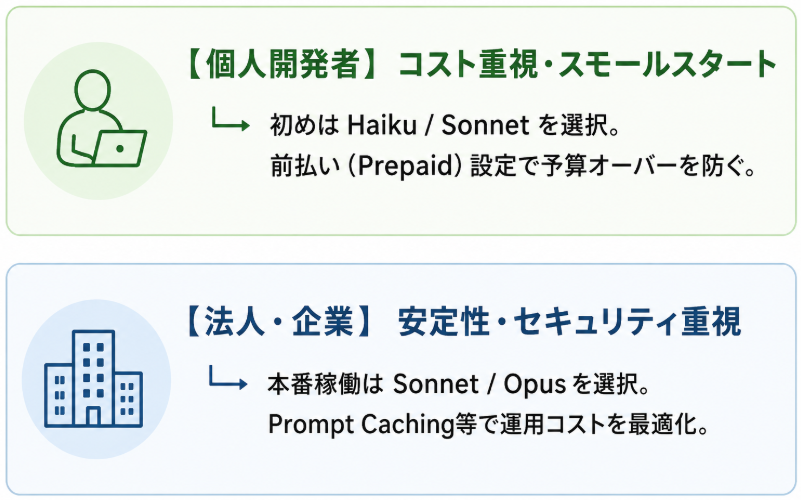This screenshot has height=500, width=801.
Task: Click the door of the center building
Action: point(93,416)
